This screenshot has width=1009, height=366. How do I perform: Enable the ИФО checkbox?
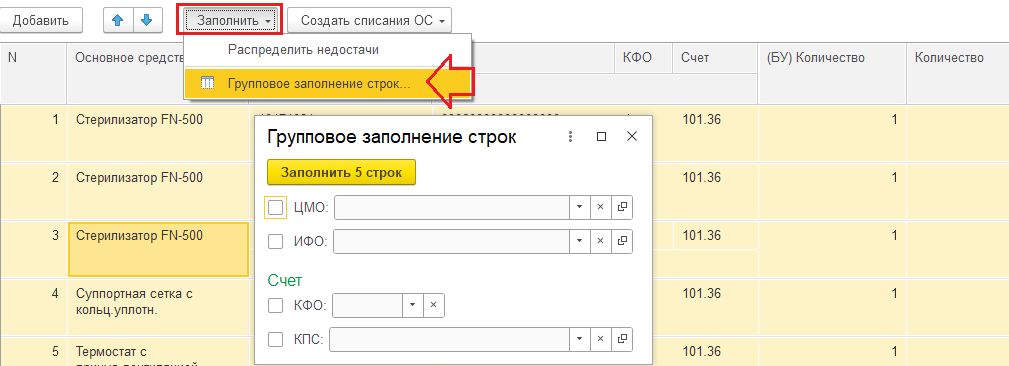click(x=275, y=241)
